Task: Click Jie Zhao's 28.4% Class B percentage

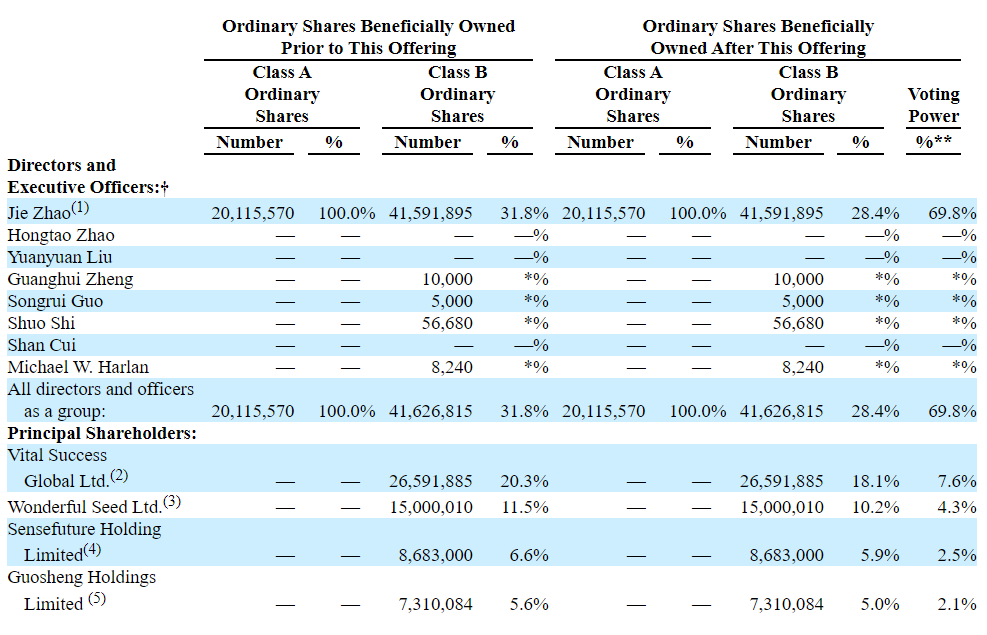Action: click(876, 213)
